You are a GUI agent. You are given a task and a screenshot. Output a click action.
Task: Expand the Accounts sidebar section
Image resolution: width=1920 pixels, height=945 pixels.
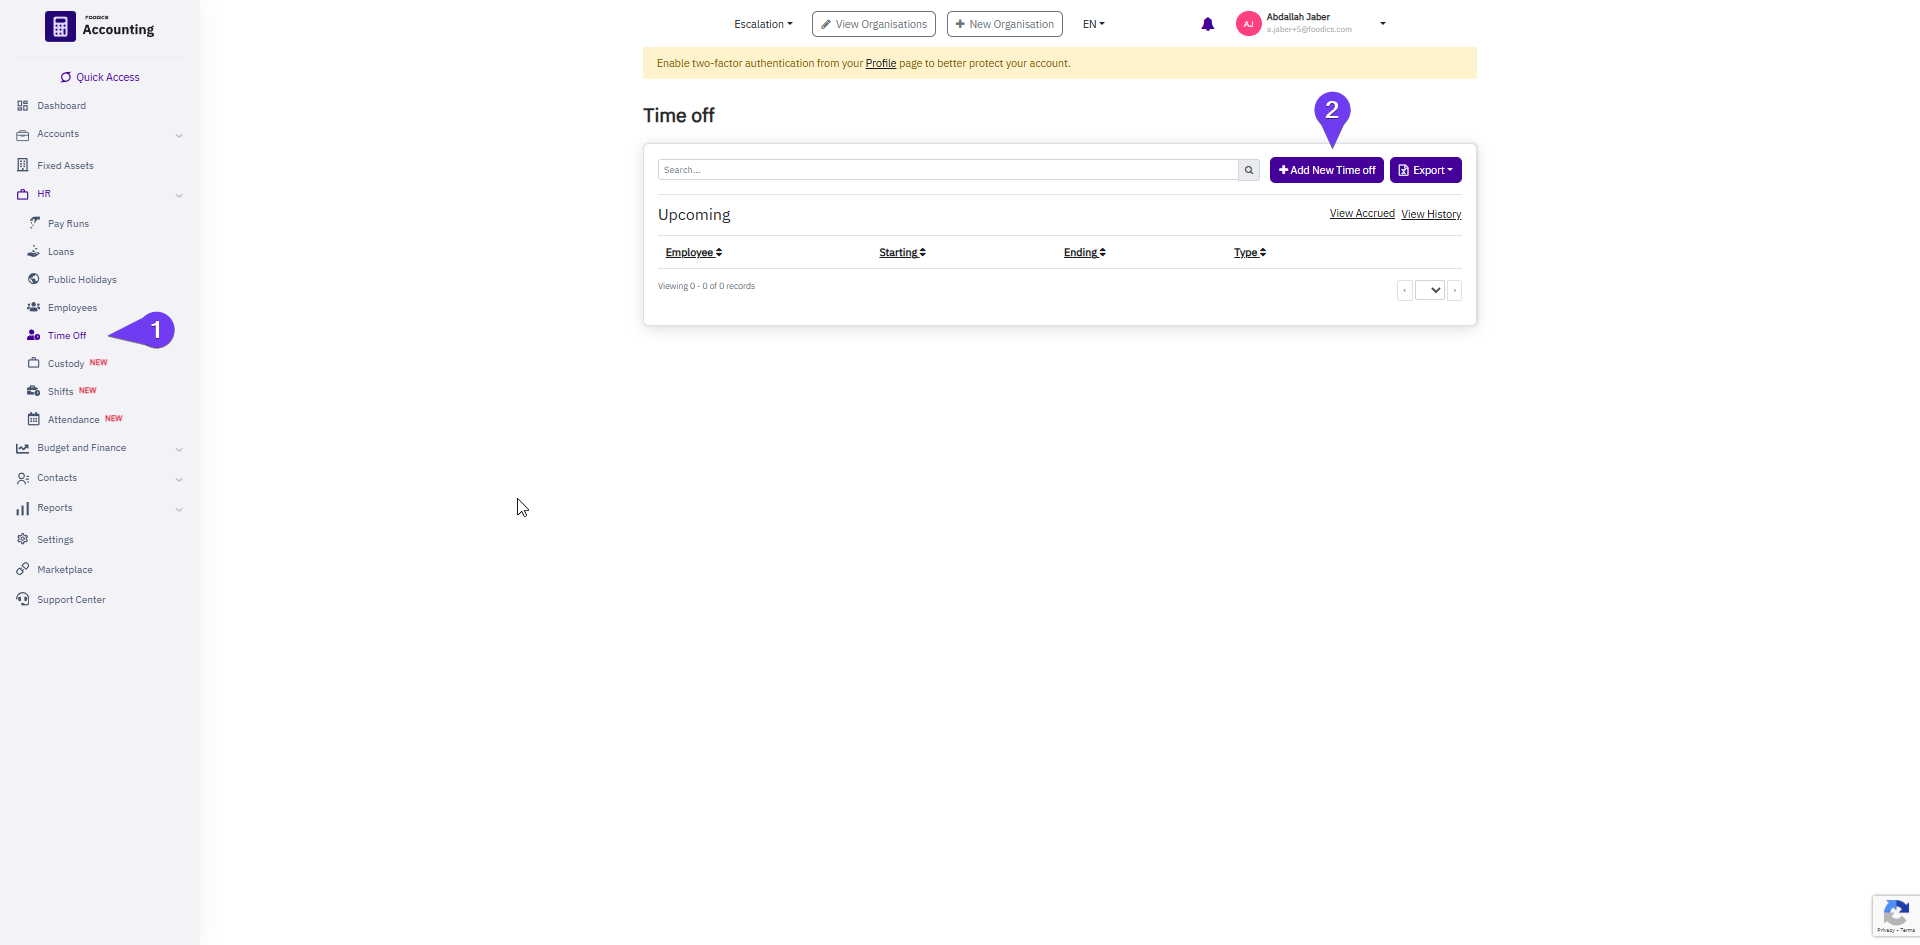[58, 134]
